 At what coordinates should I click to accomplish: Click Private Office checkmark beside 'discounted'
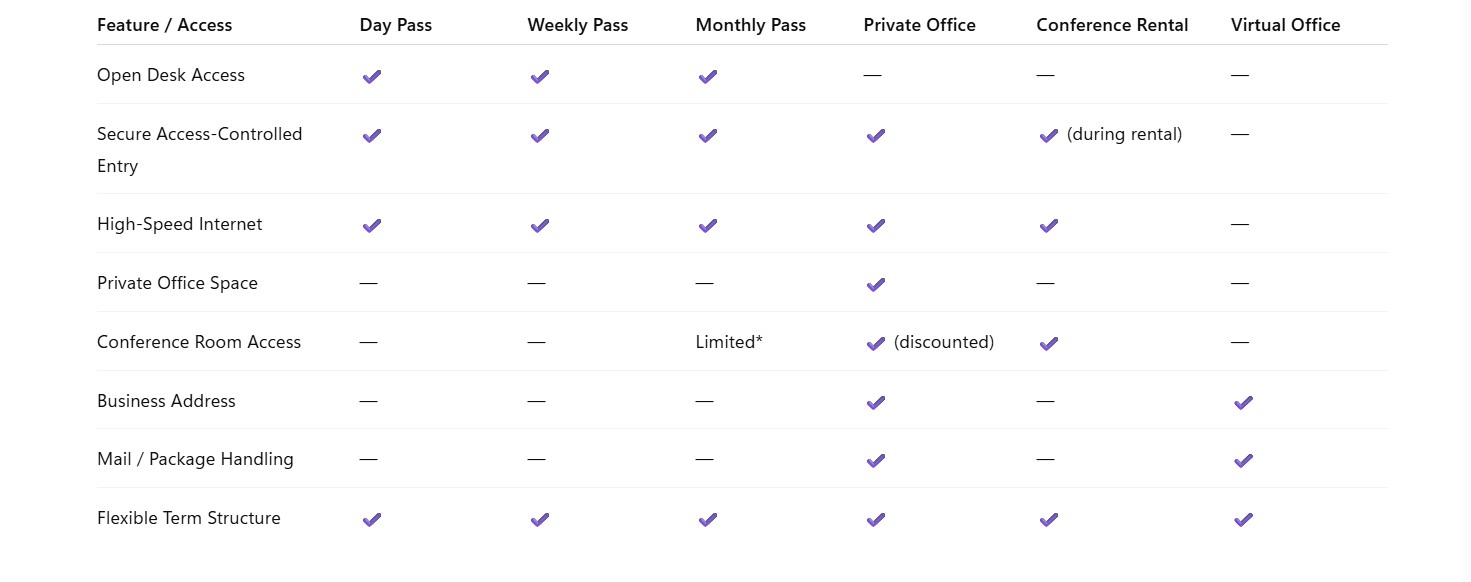coord(876,343)
